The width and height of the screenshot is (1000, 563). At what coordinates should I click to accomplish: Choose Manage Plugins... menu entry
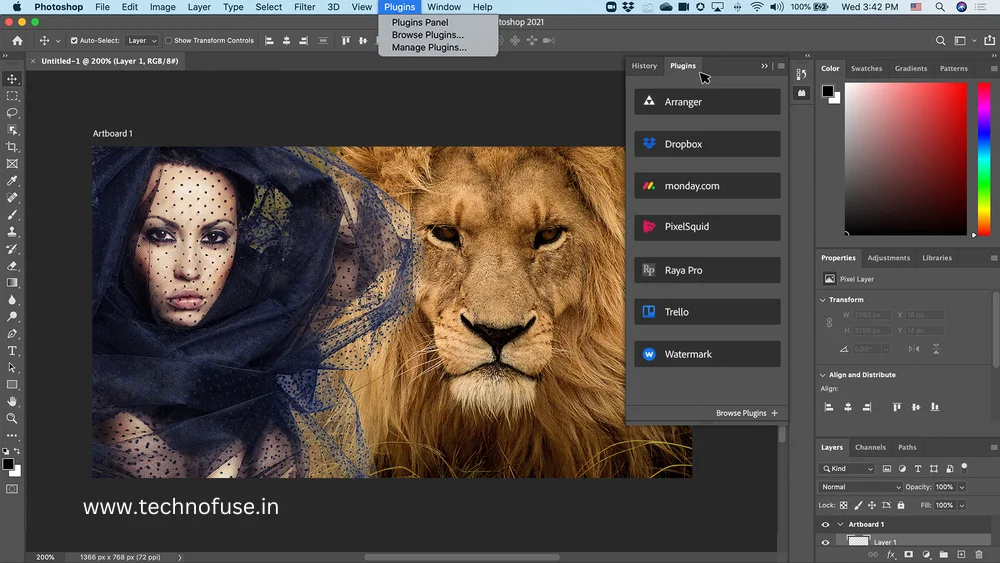[x=429, y=47]
